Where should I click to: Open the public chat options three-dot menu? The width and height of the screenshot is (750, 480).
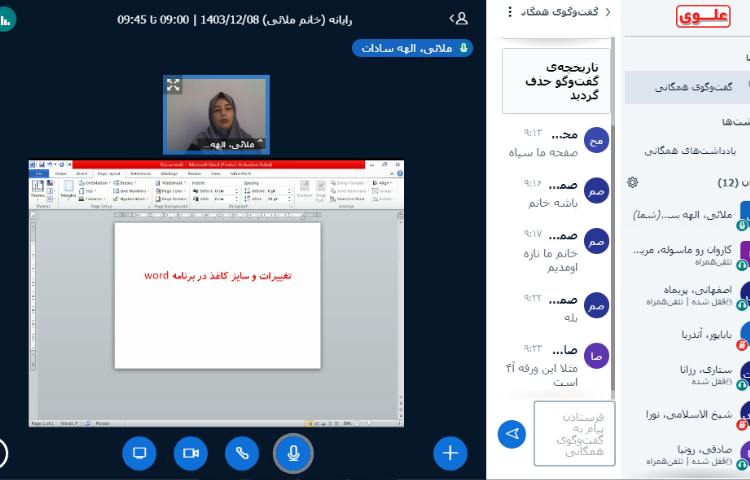point(510,11)
